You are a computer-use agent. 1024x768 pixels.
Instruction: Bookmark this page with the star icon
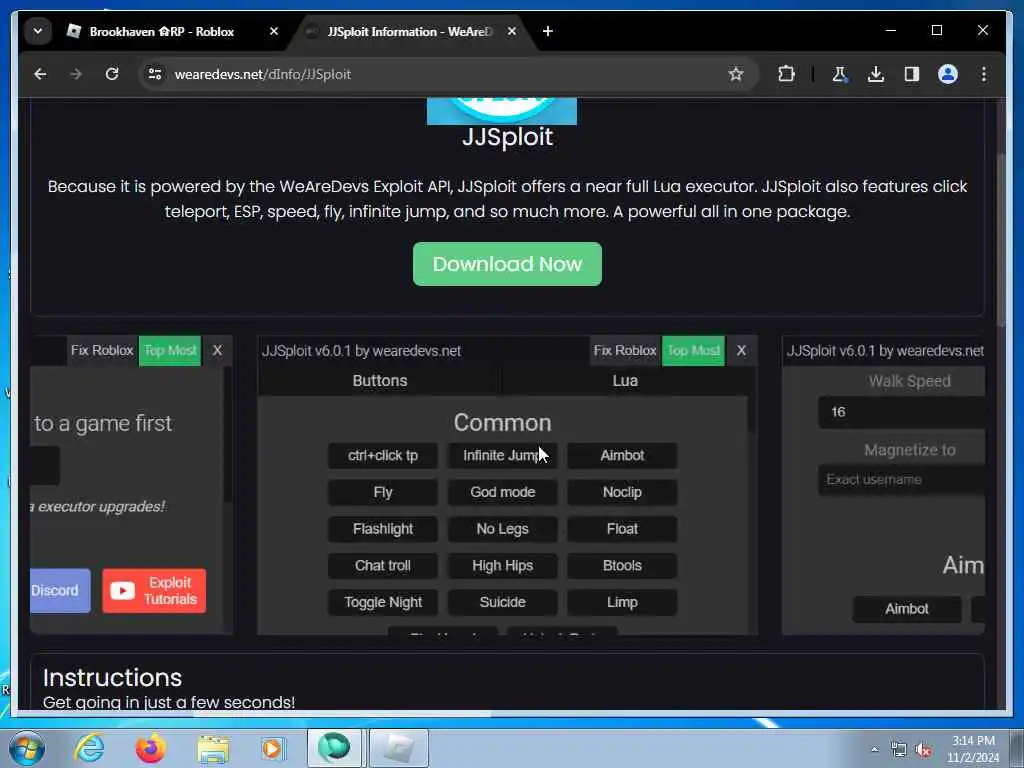click(x=736, y=74)
